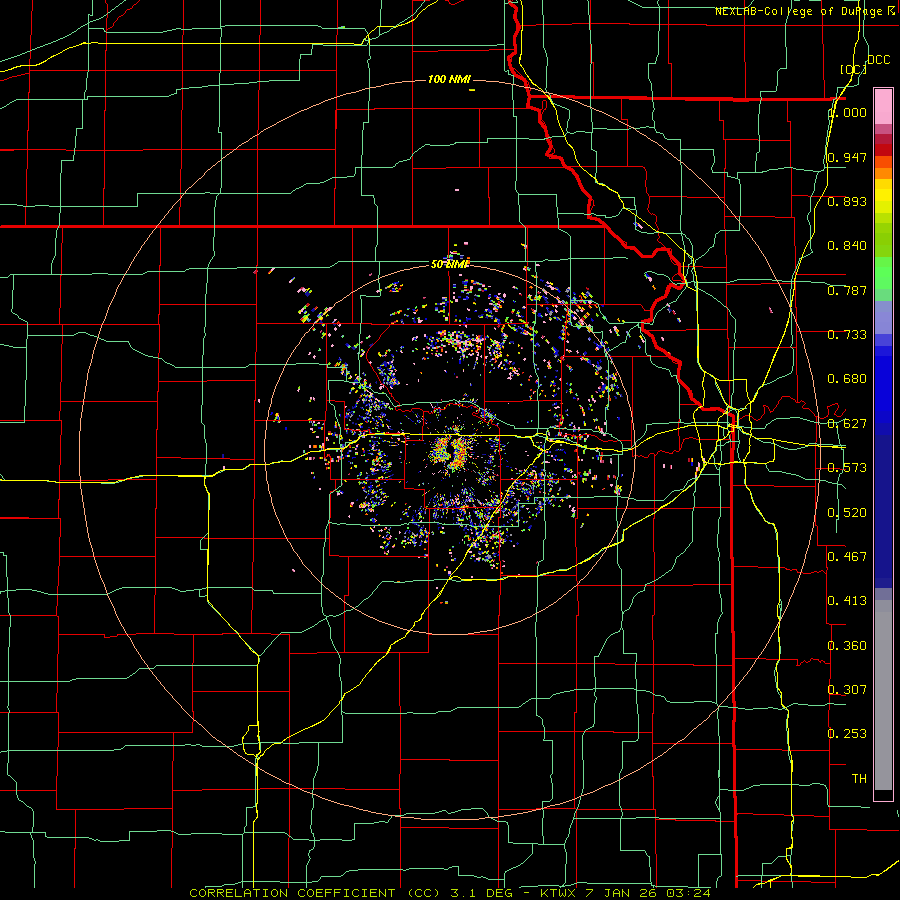Image resolution: width=900 pixels, height=900 pixels.
Task: Click the 50 NMI range ring label
Action: click(x=450, y=264)
